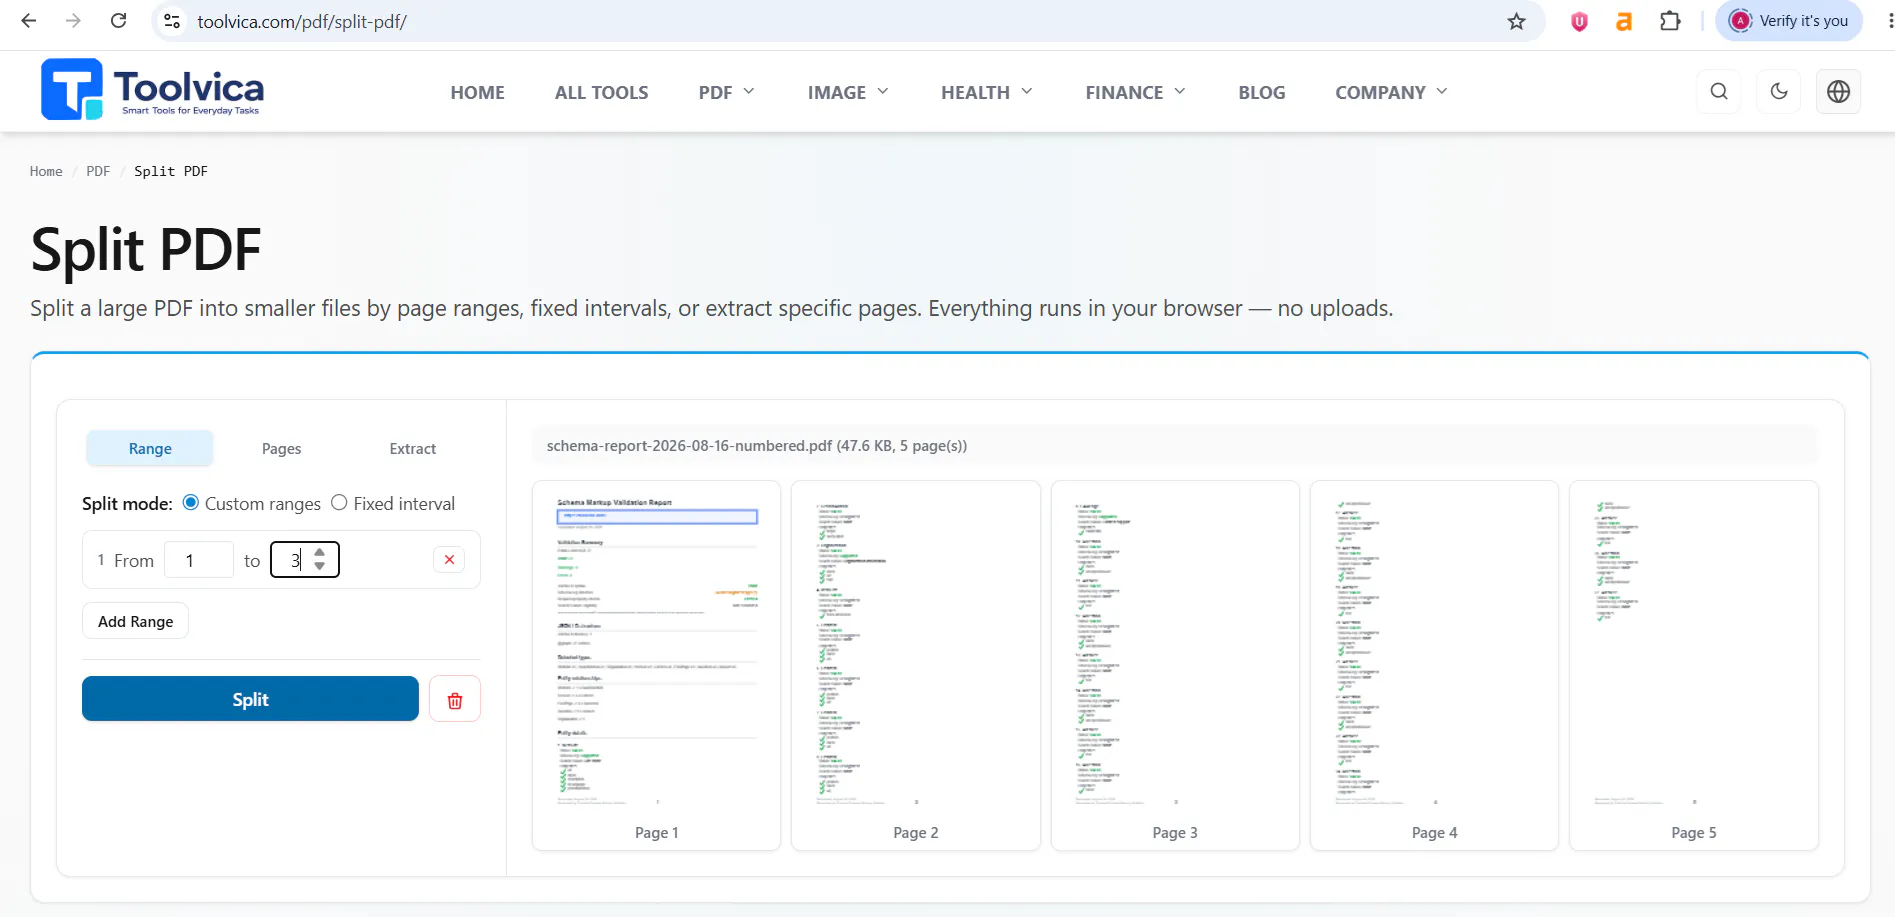Image resolution: width=1895 pixels, height=917 pixels.
Task: Toggle dark mode with the moon icon
Action: [x=1779, y=91]
